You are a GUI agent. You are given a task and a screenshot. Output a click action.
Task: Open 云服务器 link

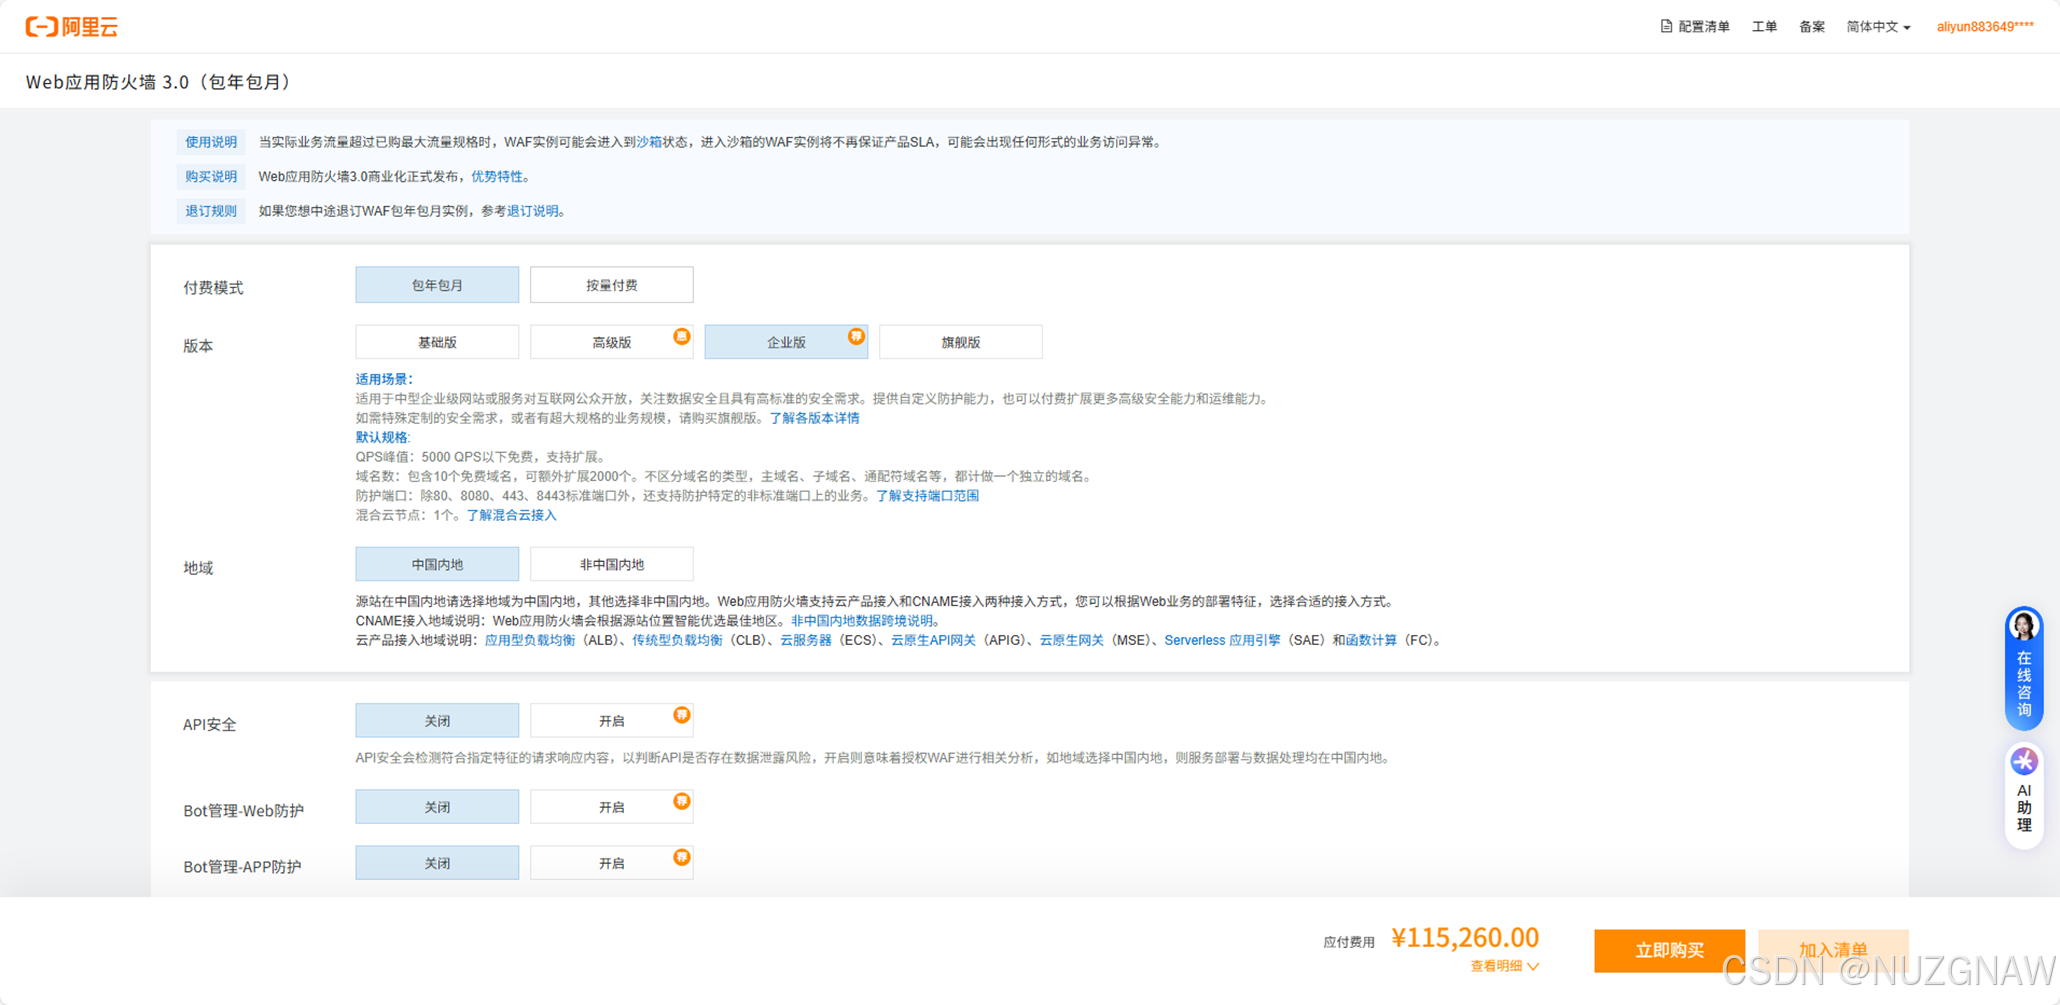pyautogui.click(x=806, y=640)
